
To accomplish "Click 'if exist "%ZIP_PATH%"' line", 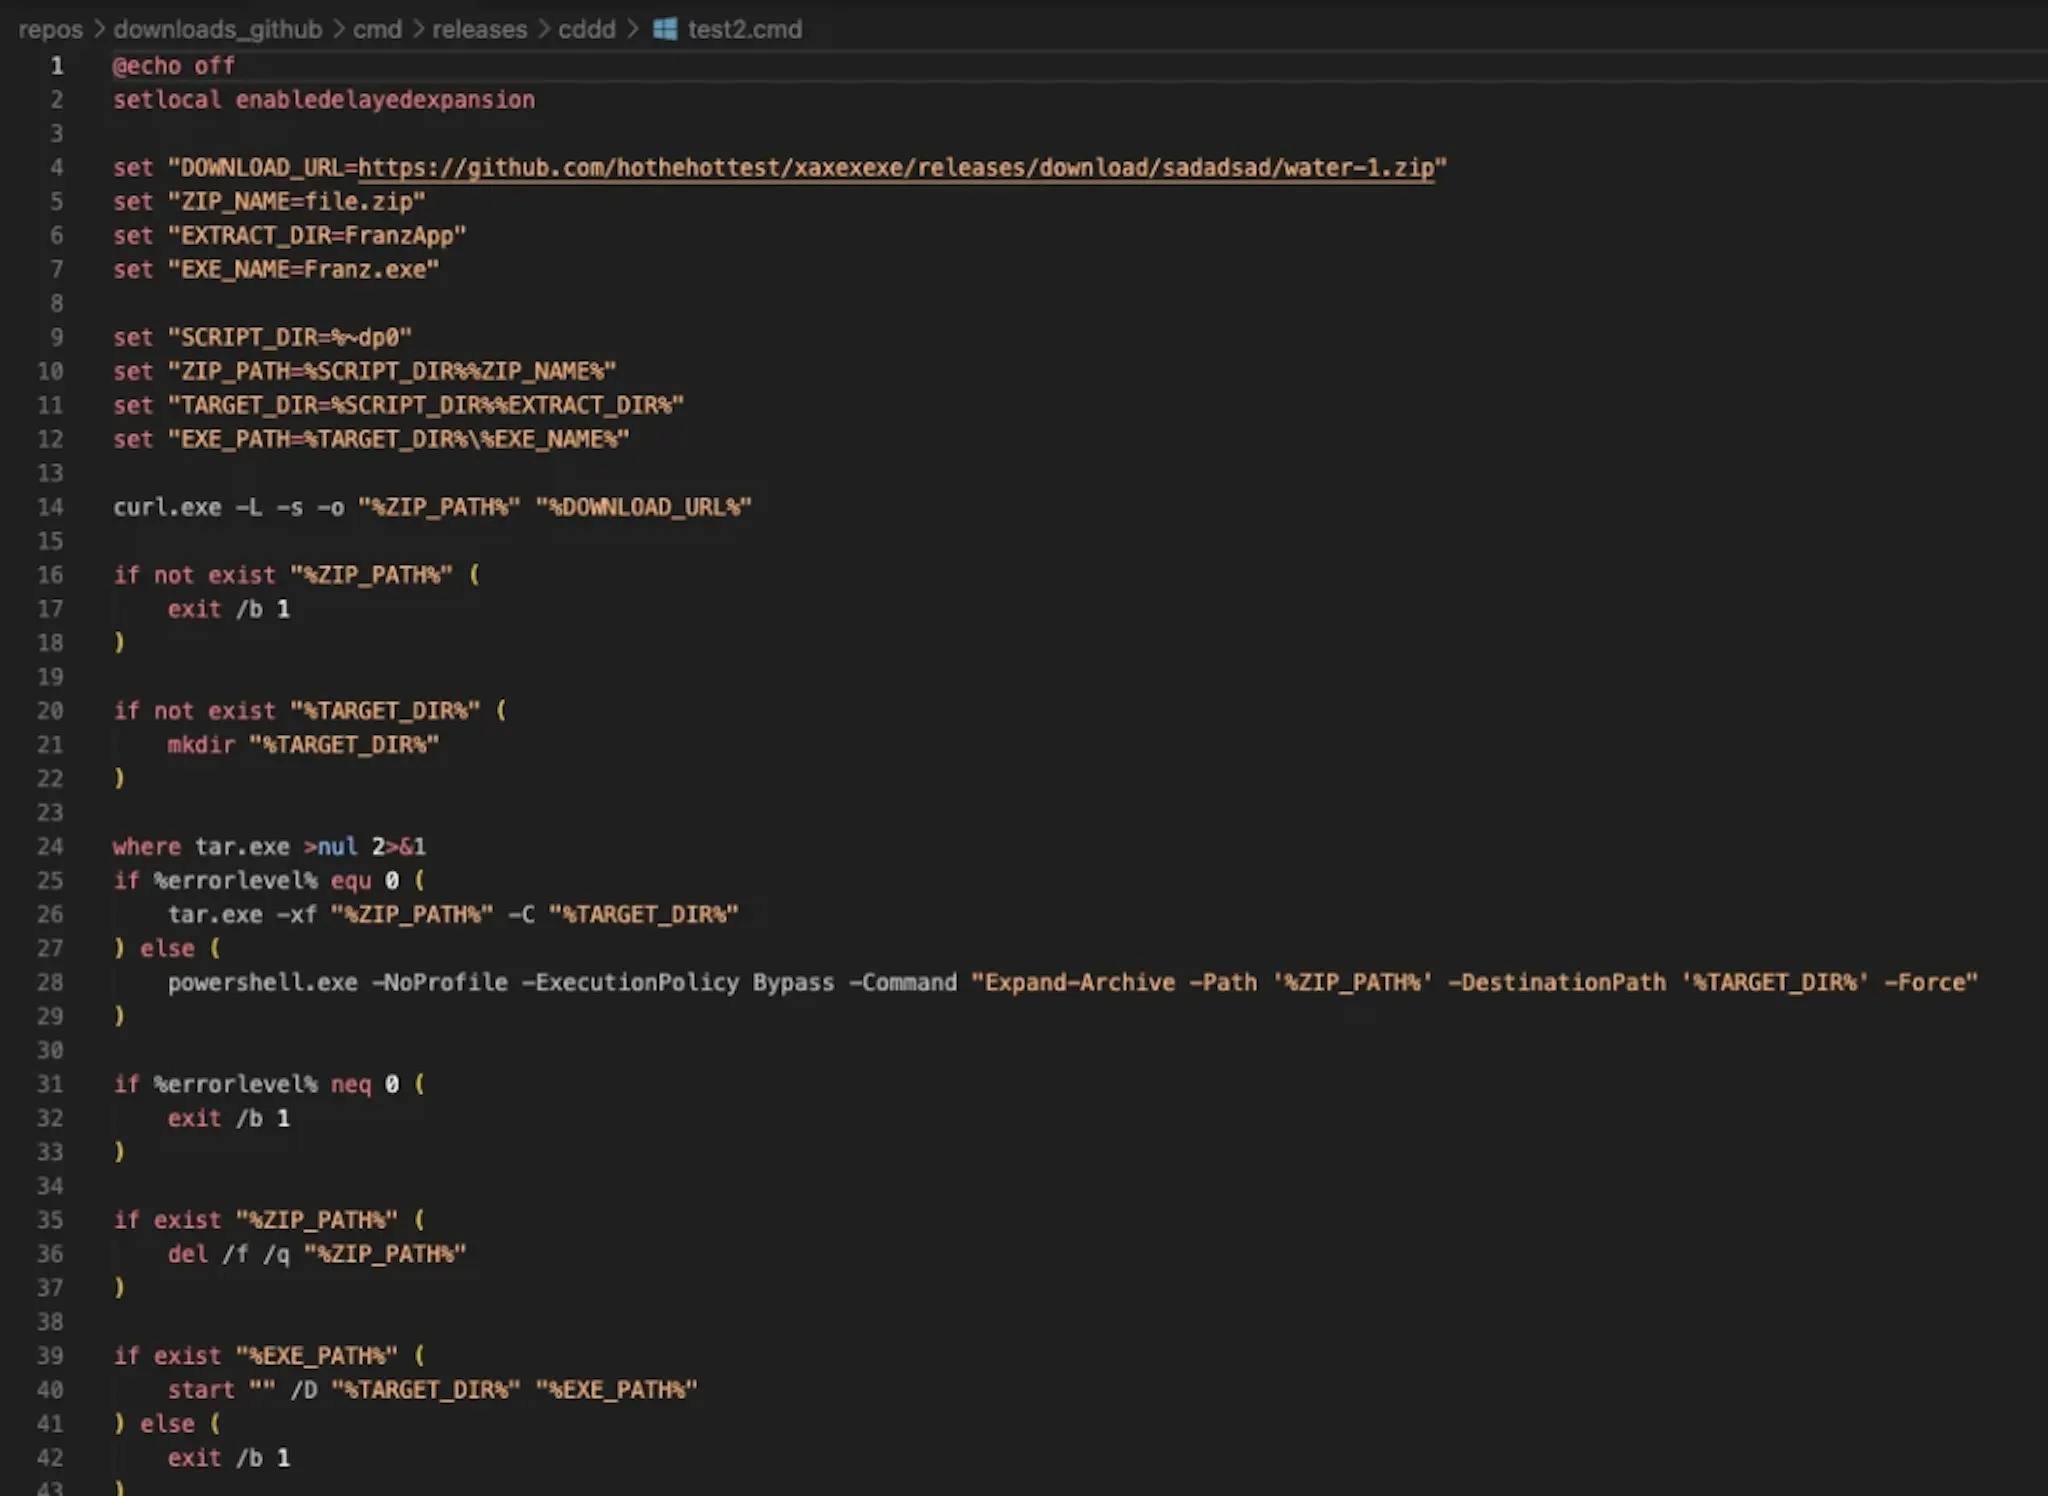I will (269, 1220).
